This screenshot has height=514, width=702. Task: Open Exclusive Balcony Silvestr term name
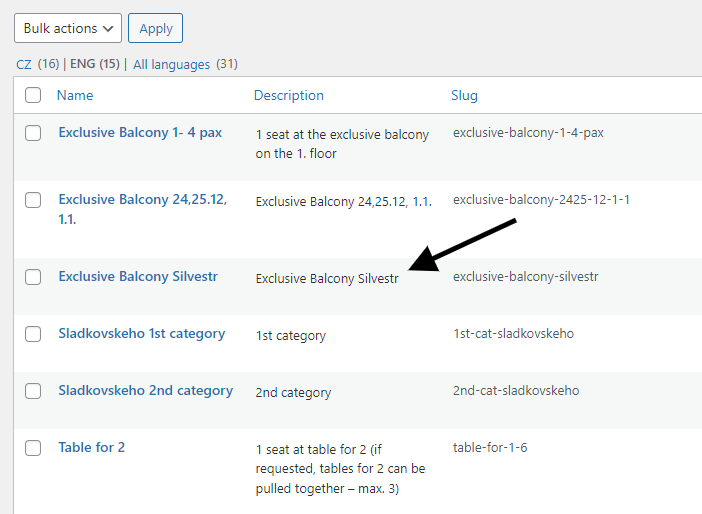(x=138, y=276)
